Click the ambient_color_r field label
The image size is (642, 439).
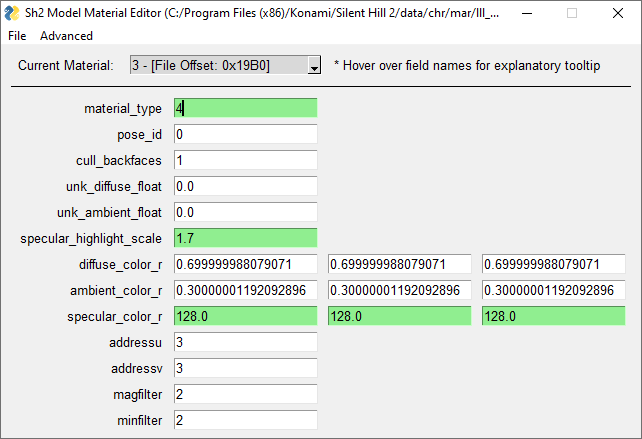click(x=116, y=291)
